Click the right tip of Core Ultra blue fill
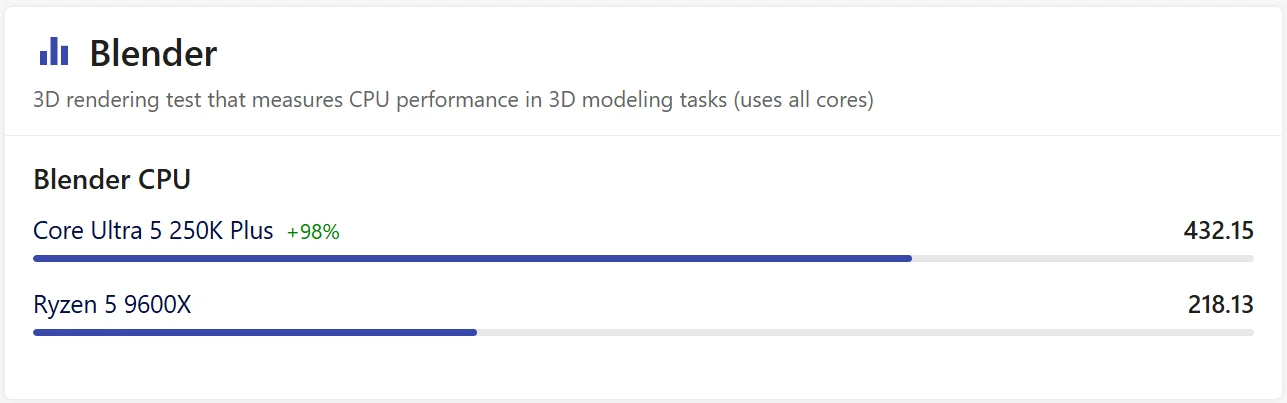This screenshot has height=403, width=1287. click(908, 258)
